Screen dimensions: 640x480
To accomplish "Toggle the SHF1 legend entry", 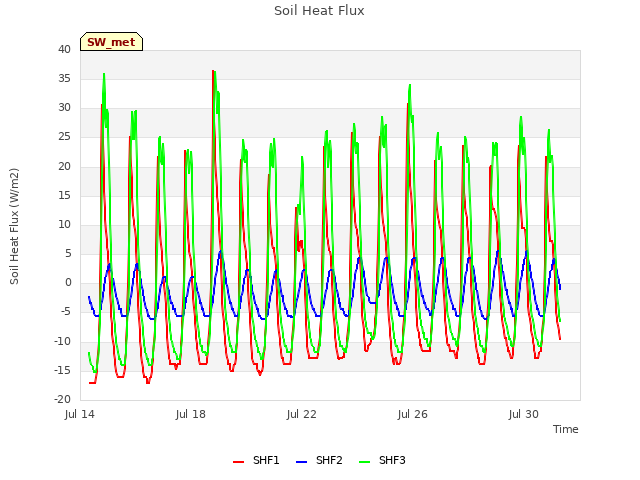I will [x=256, y=460].
